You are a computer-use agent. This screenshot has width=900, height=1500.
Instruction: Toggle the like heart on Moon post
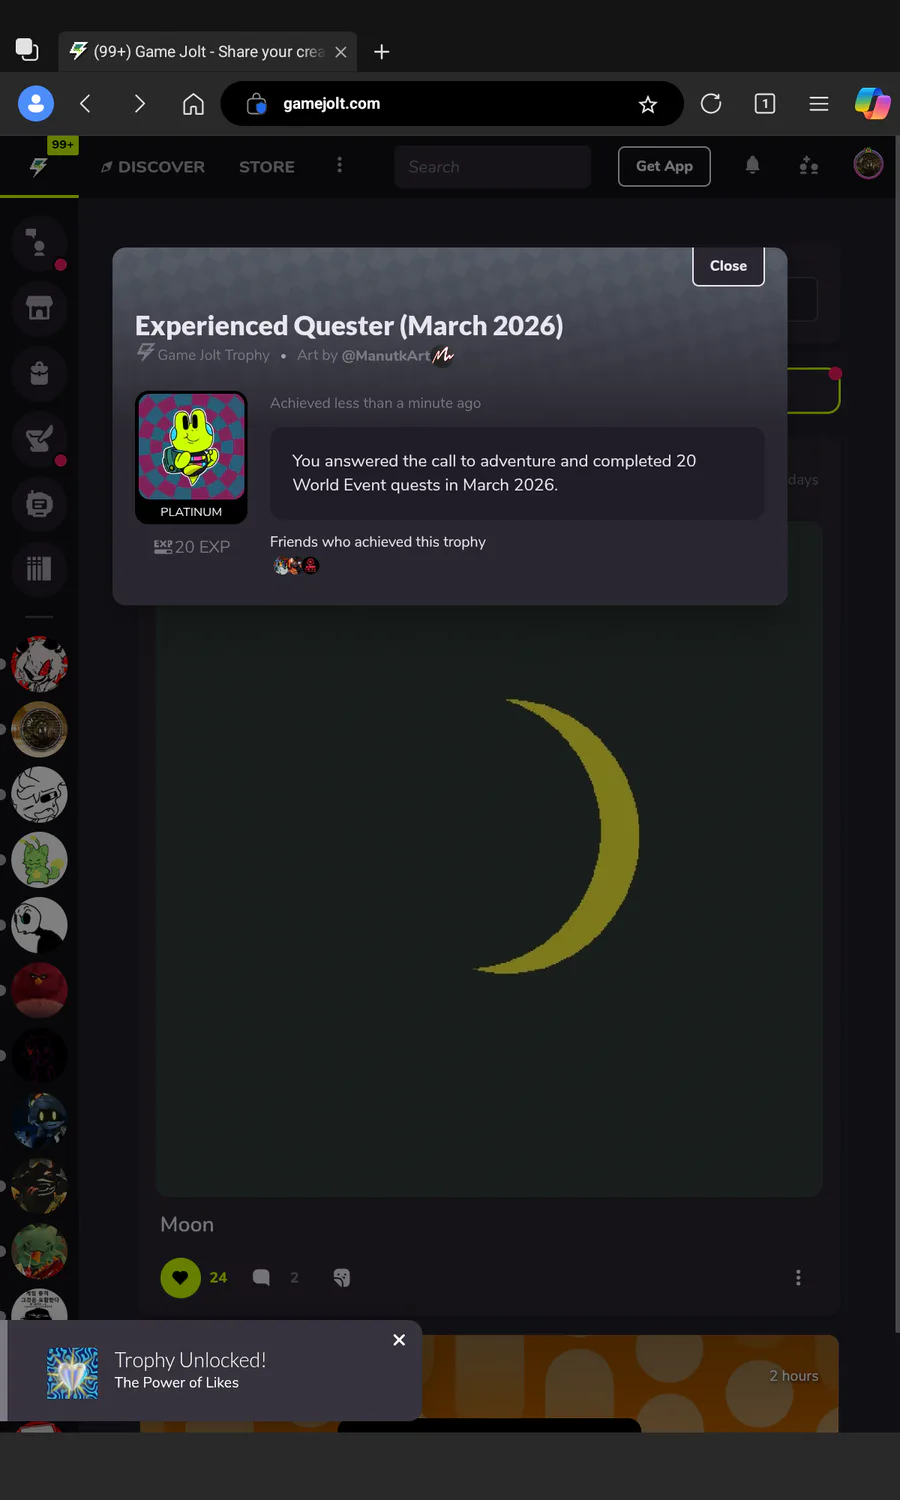point(180,1277)
